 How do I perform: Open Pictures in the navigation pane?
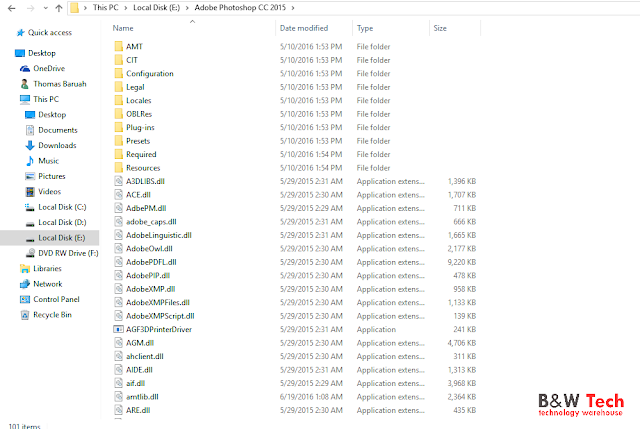(45, 176)
